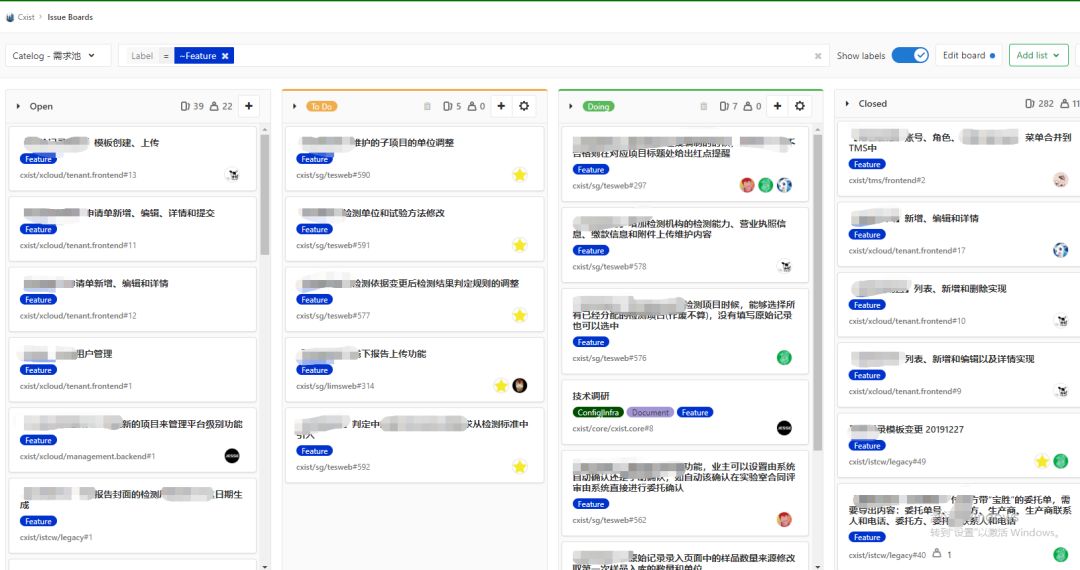This screenshot has height=570, width=1080.
Task: Click star avatar on tesweb#592 card
Action: coord(520,467)
